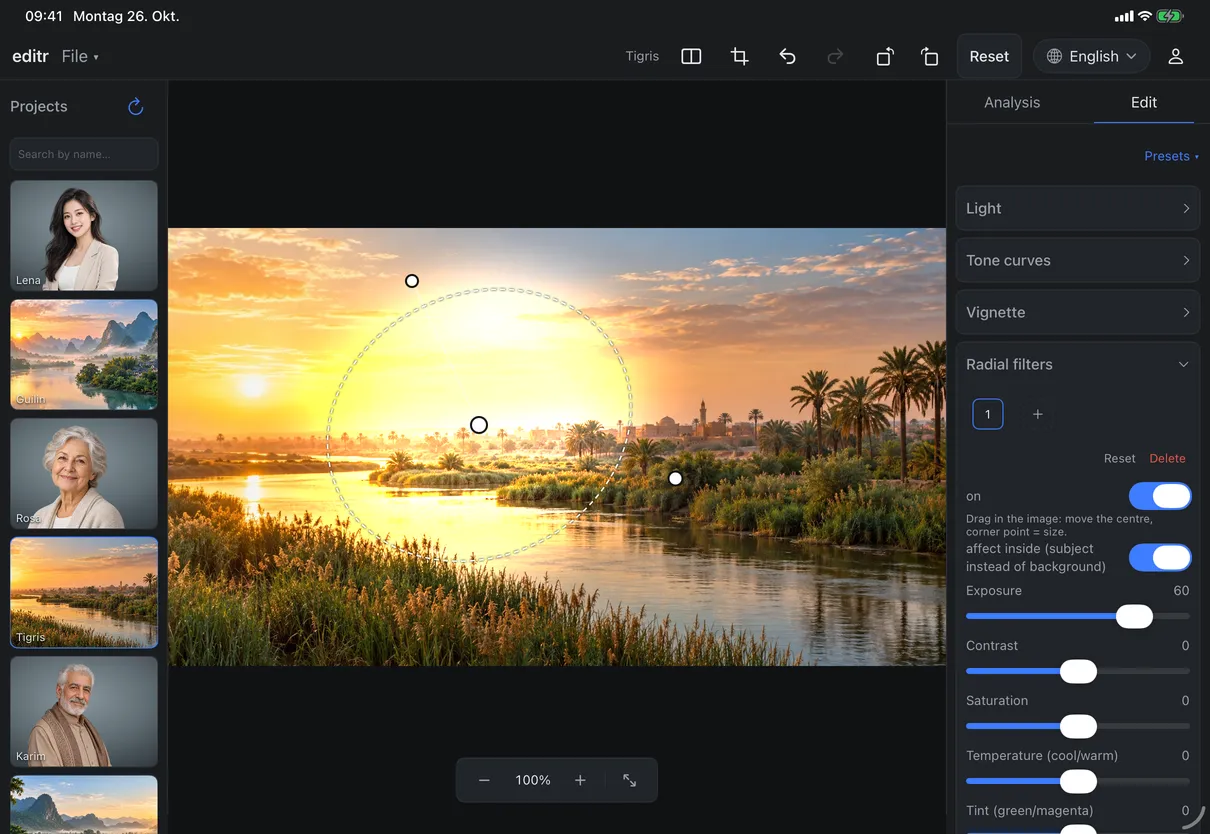The image size is (1210, 834).
Task: Switch to the Edit tab
Action: [1144, 102]
